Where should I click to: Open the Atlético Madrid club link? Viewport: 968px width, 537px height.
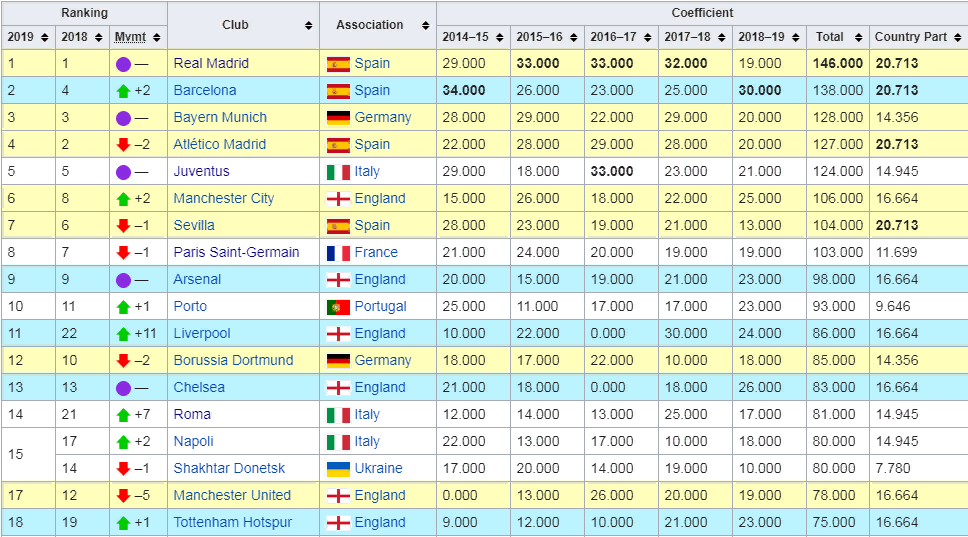[x=220, y=144]
